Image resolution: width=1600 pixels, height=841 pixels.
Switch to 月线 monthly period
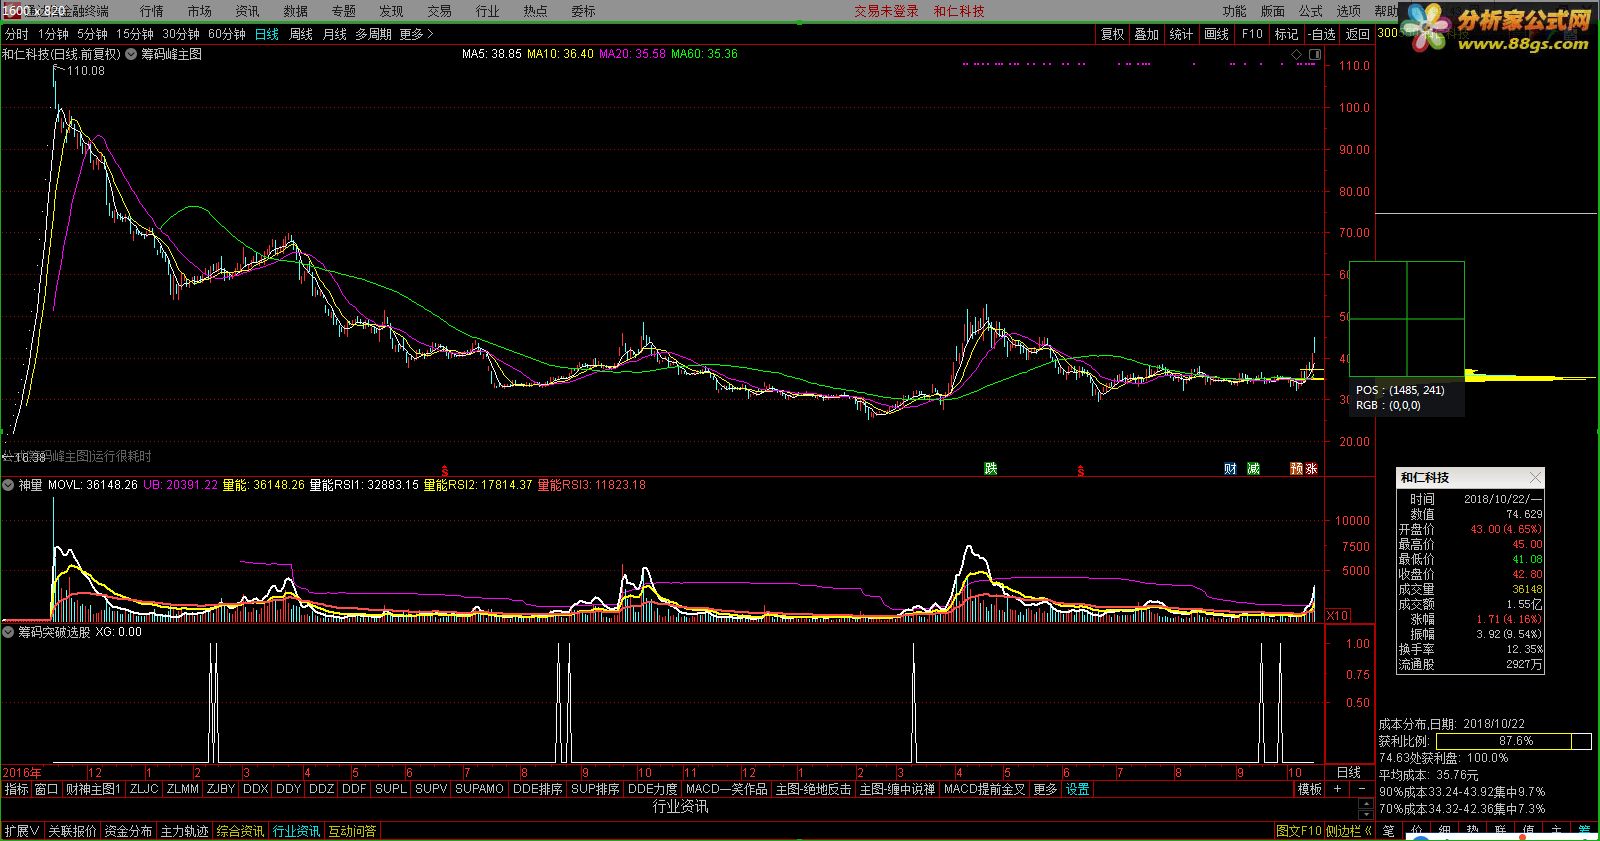(335, 34)
